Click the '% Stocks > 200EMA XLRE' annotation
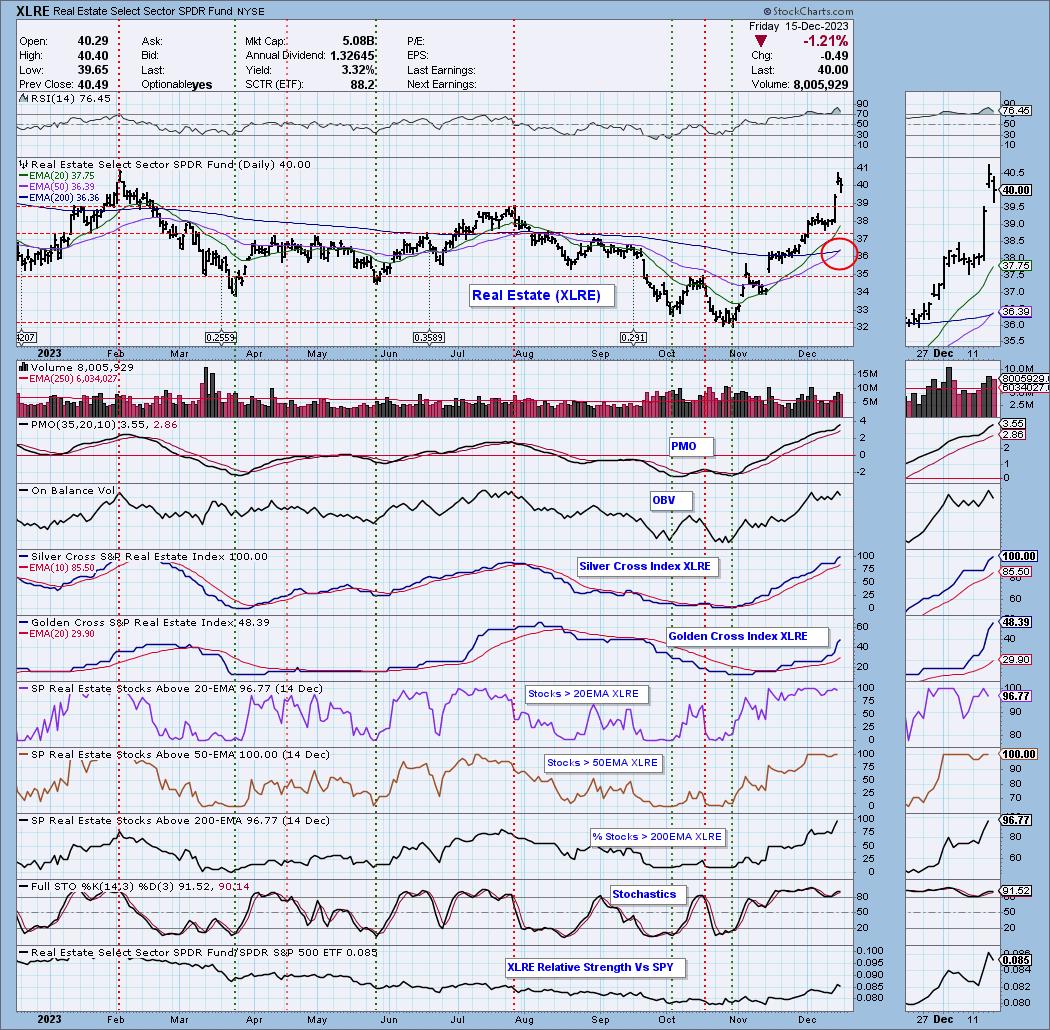 click(657, 836)
